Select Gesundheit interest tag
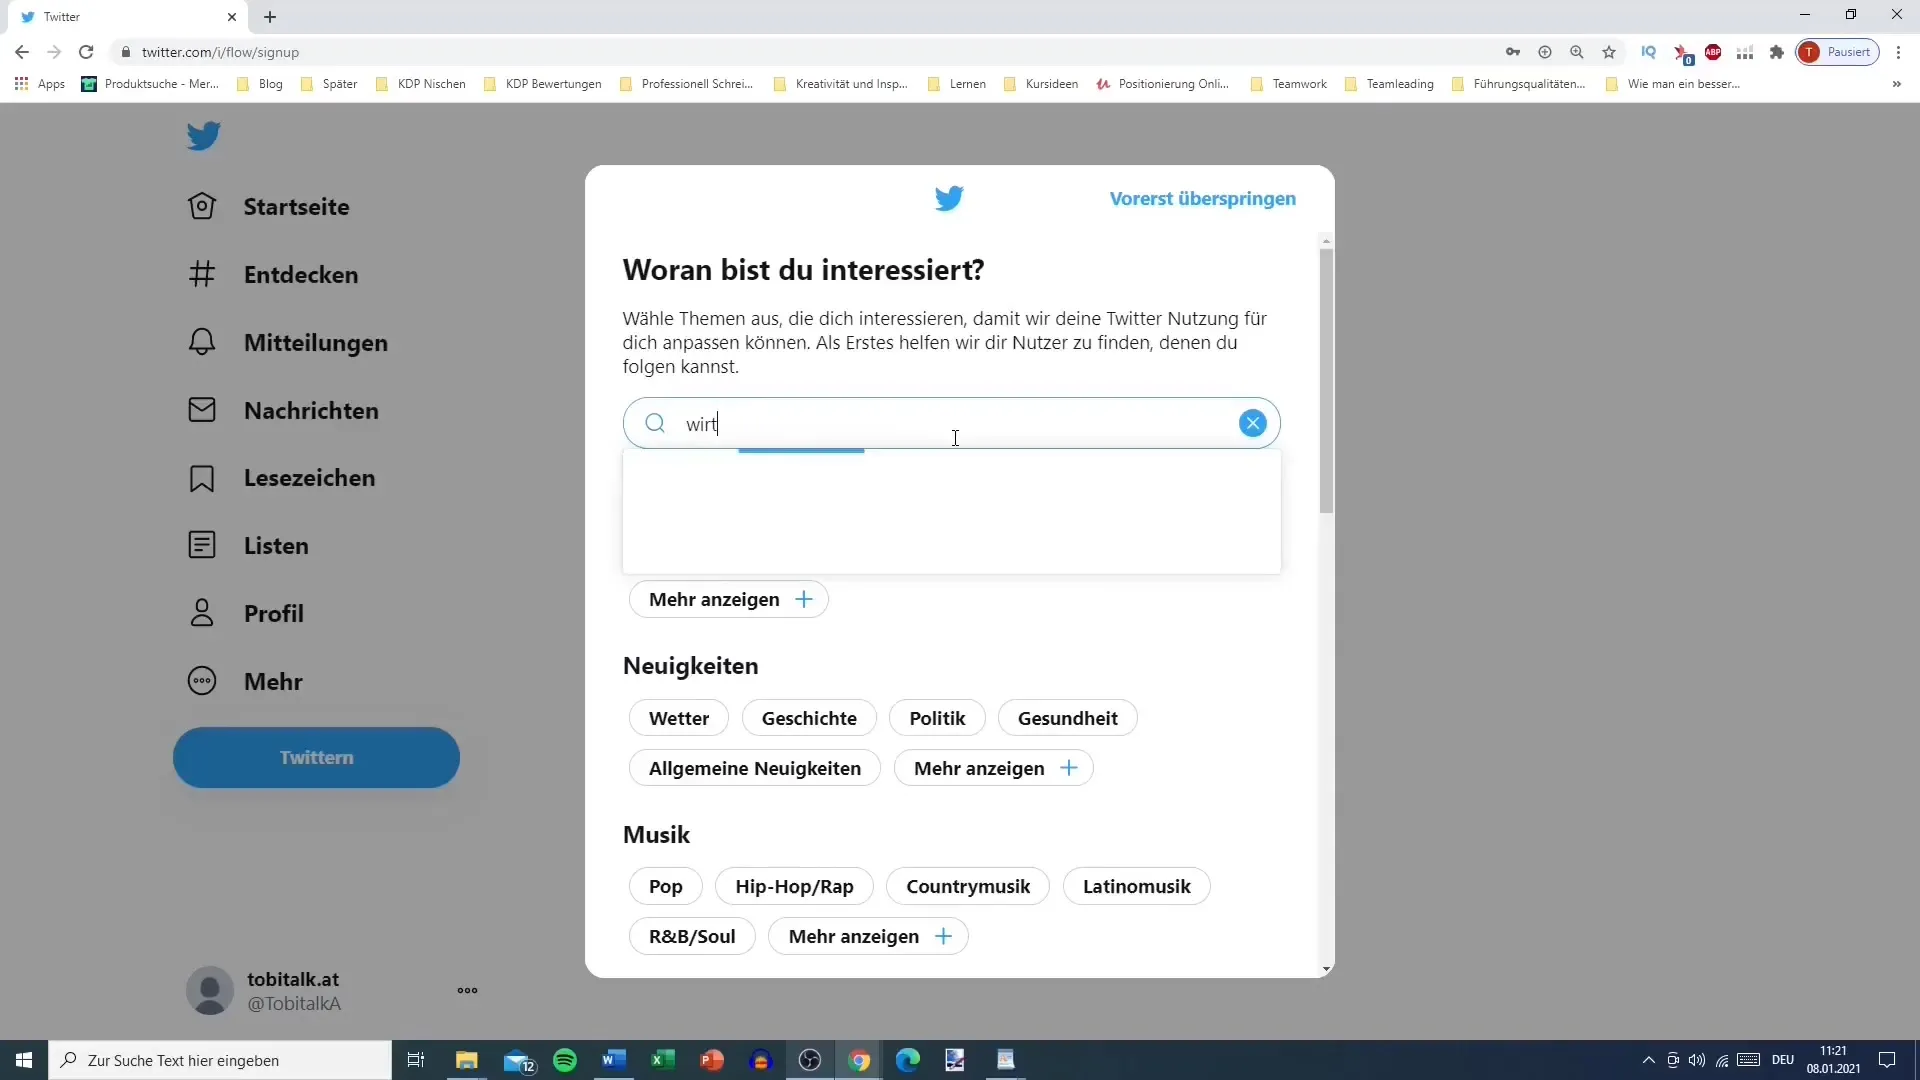This screenshot has width=1920, height=1080. click(x=1068, y=717)
